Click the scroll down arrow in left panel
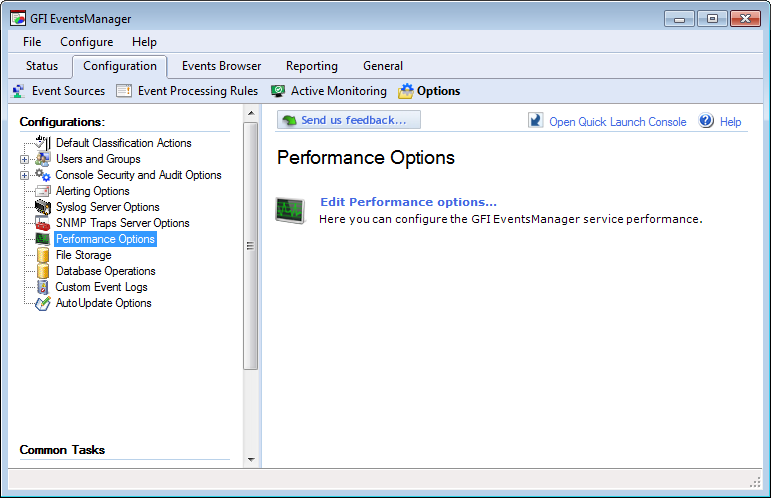 [251, 460]
